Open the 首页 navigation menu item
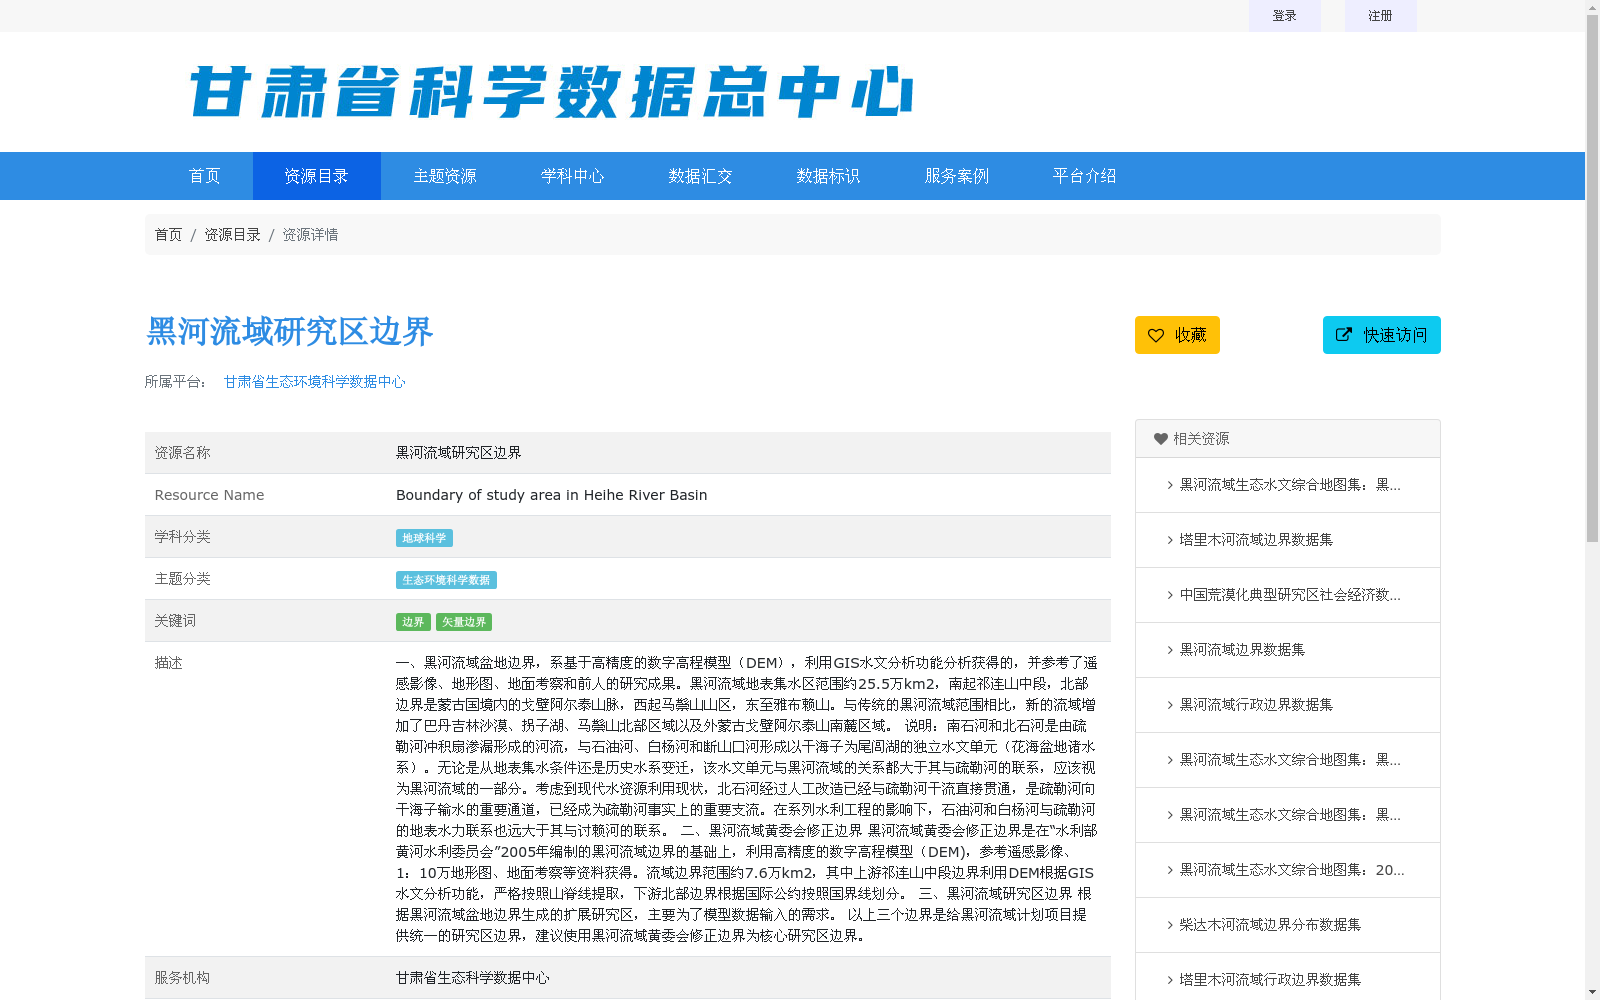1600x1000 pixels. [205, 176]
